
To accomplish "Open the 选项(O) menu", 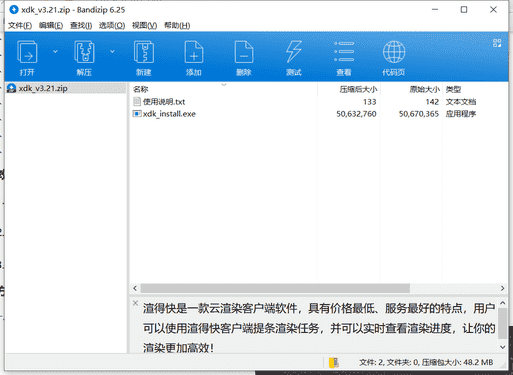I will 112,26.
